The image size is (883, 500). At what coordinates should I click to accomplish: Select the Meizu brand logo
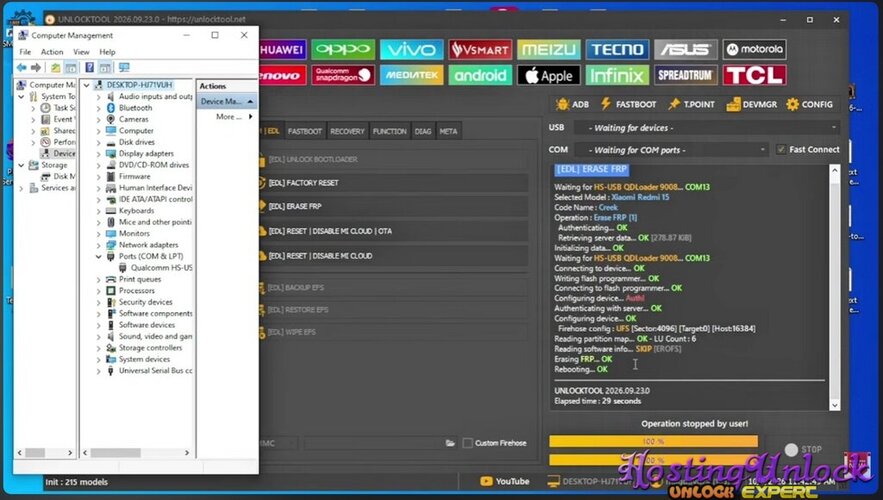pos(548,50)
